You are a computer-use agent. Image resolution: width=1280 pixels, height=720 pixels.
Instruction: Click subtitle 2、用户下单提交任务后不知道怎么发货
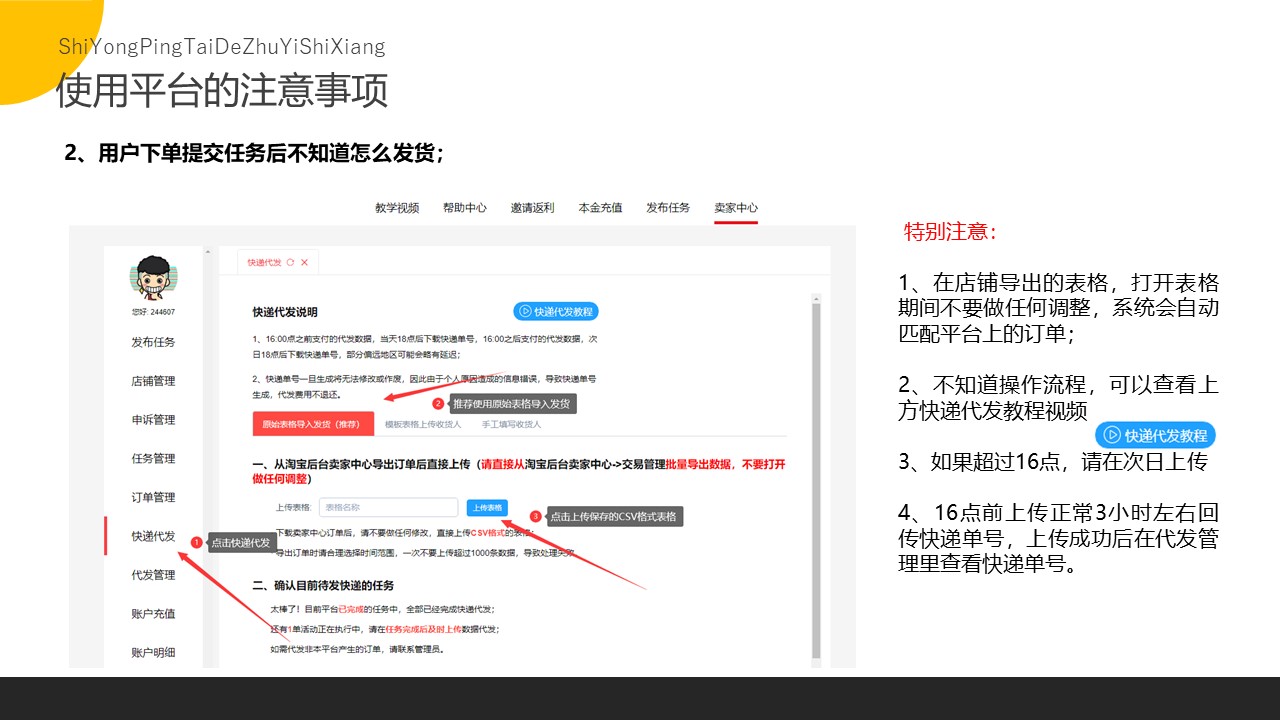(x=255, y=153)
